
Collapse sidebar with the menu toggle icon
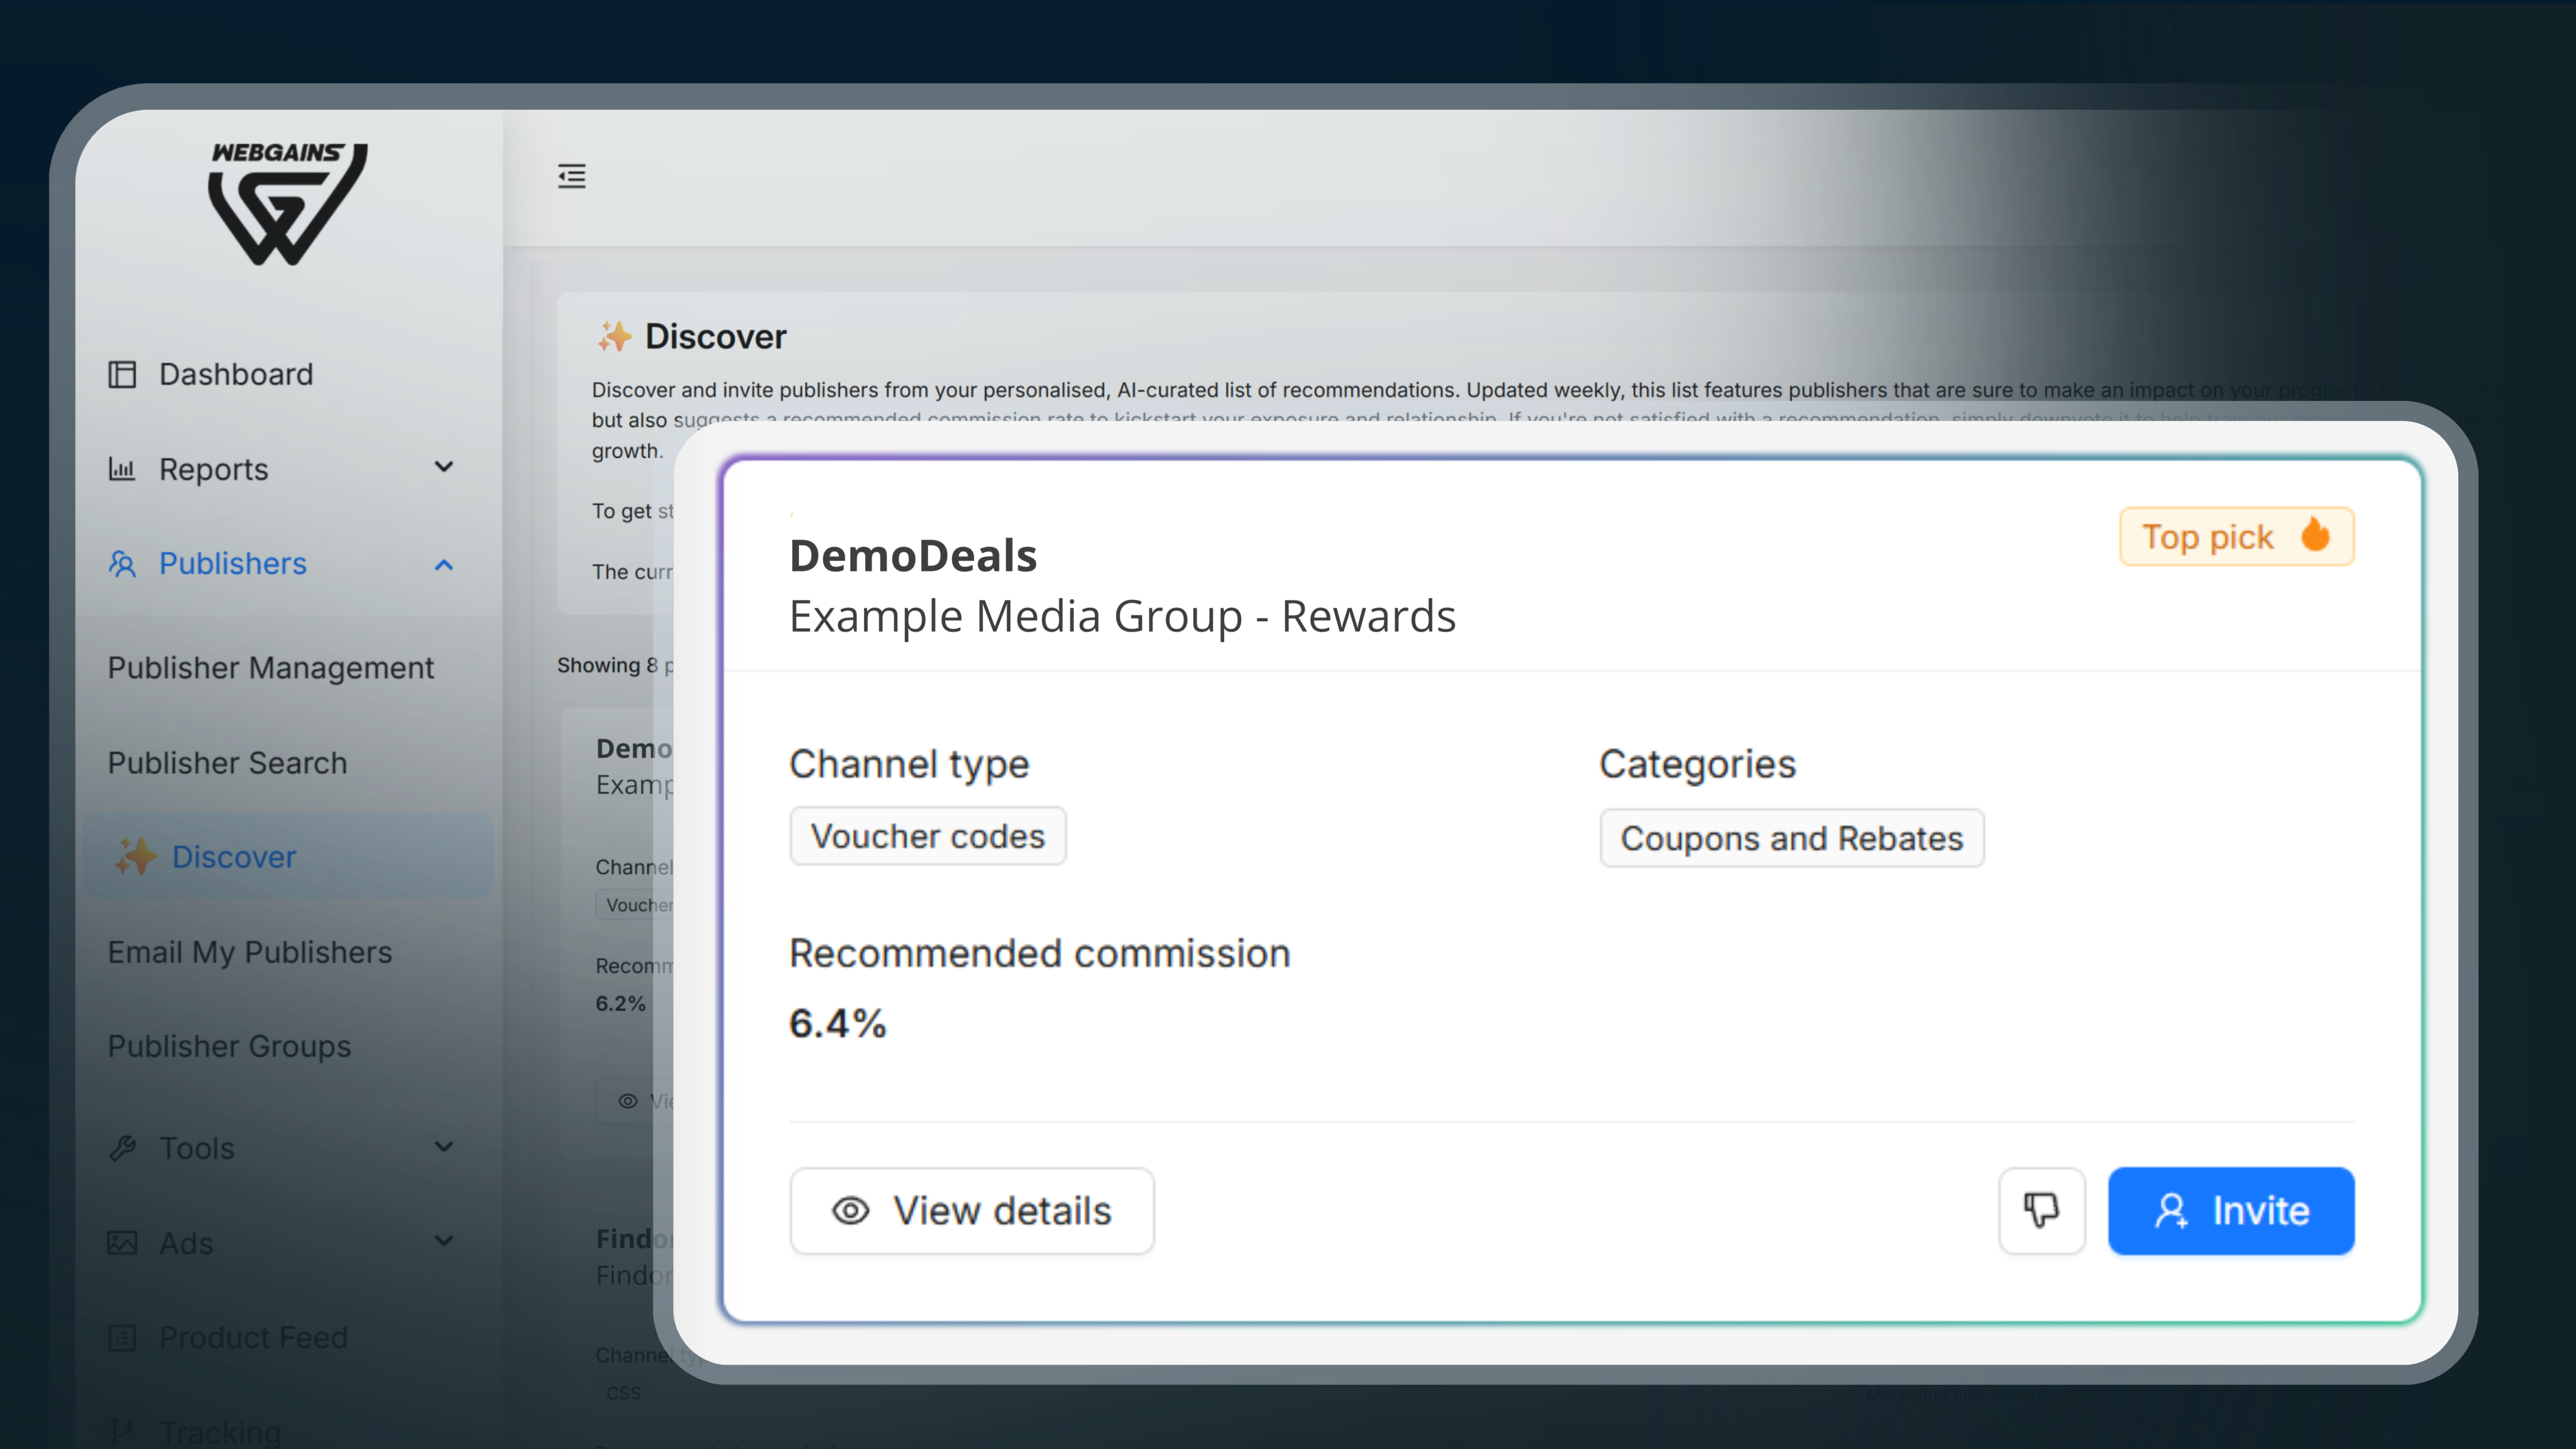[x=572, y=176]
